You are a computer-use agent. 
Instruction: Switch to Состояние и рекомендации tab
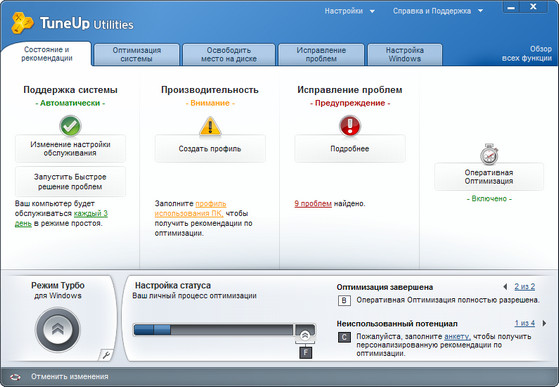point(47,54)
